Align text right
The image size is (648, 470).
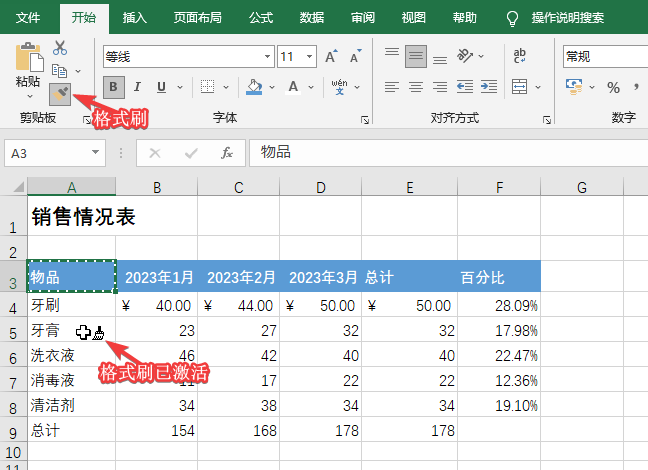pyautogui.click(x=440, y=87)
